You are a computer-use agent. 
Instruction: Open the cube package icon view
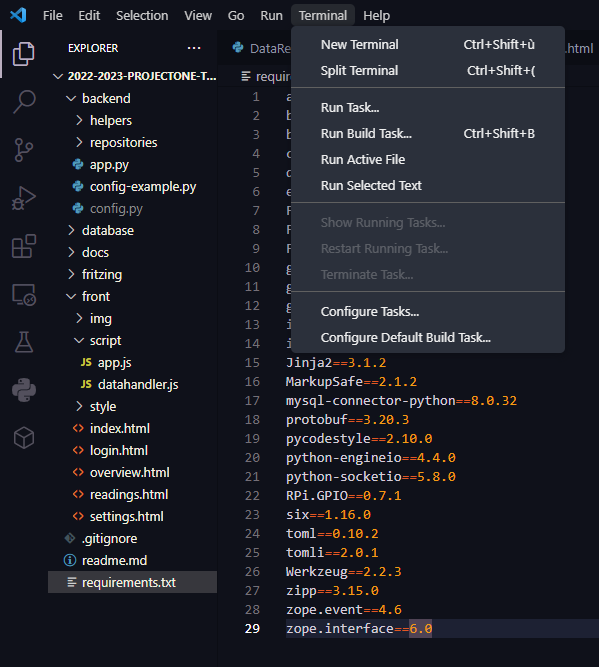pyautogui.click(x=24, y=438)
